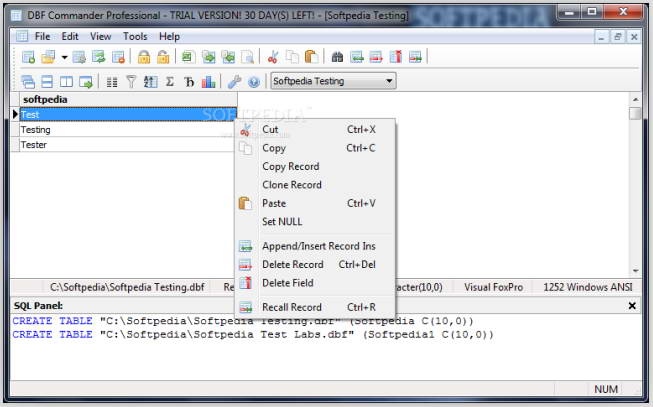Expand the Open file dropdown arrow
Screen dimensions: 653x407
[x=64, y=57]
